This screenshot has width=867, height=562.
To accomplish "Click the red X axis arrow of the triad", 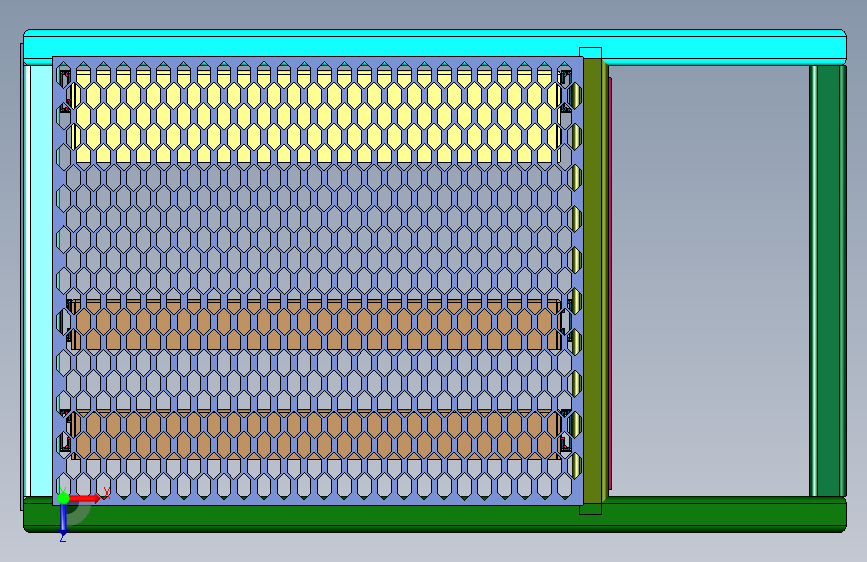I will coord(84,498).
